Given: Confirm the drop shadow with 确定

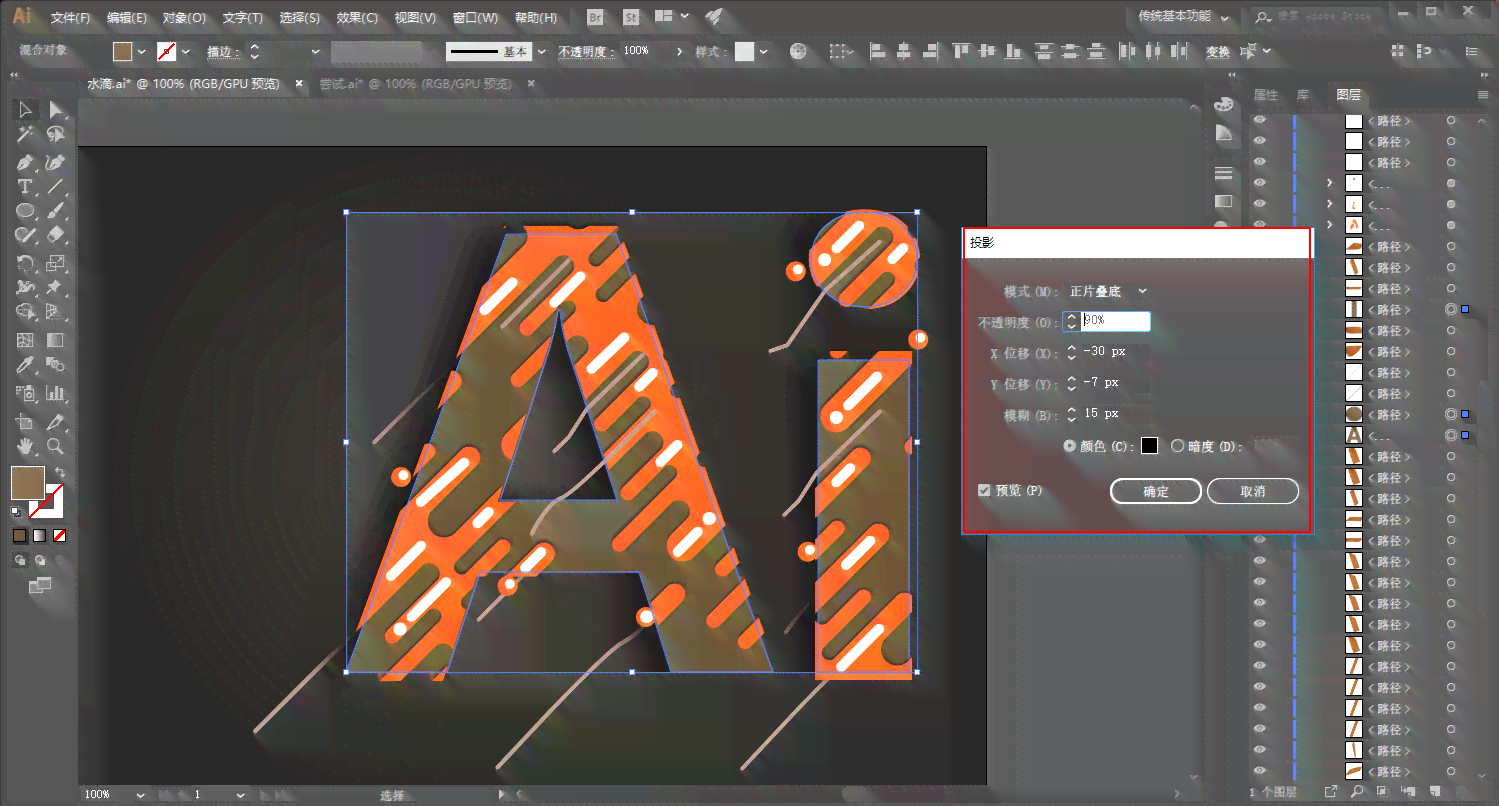Looking at the screenshot, I should [x=1156, y=491].
